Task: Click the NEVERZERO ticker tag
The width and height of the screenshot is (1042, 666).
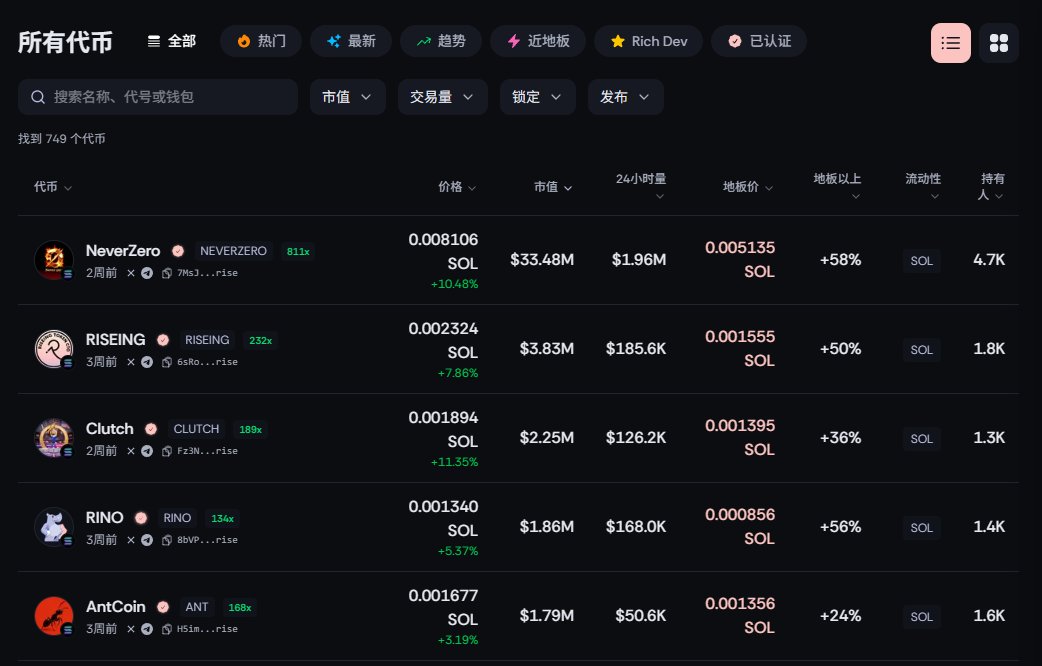Action: pos(233,251)
